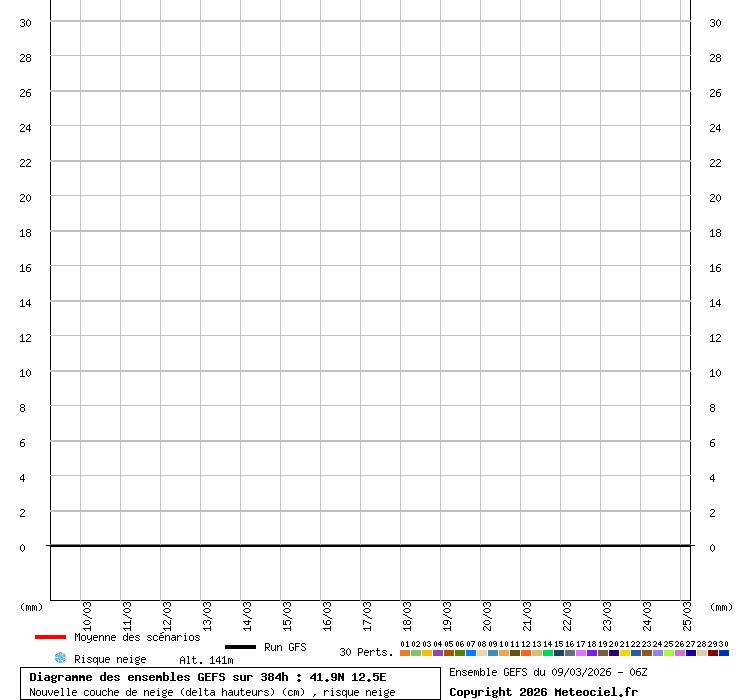Image resolution: width=740 pixels, height=700 pixels.
Task: Click the black Run GFS legend line
Action: 240,647
